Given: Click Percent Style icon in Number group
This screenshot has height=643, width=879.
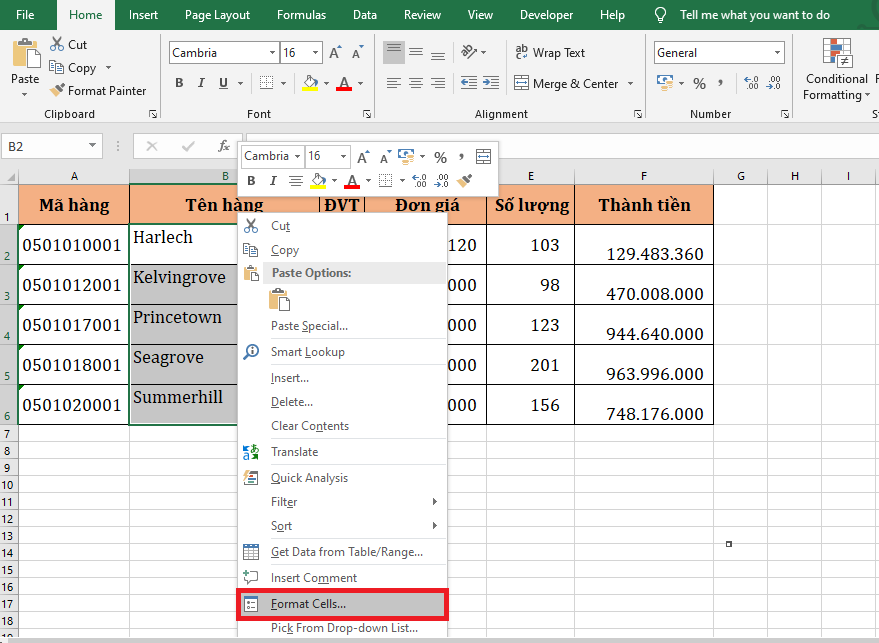Looking at the screenshot, I should (x=699, y=83).
